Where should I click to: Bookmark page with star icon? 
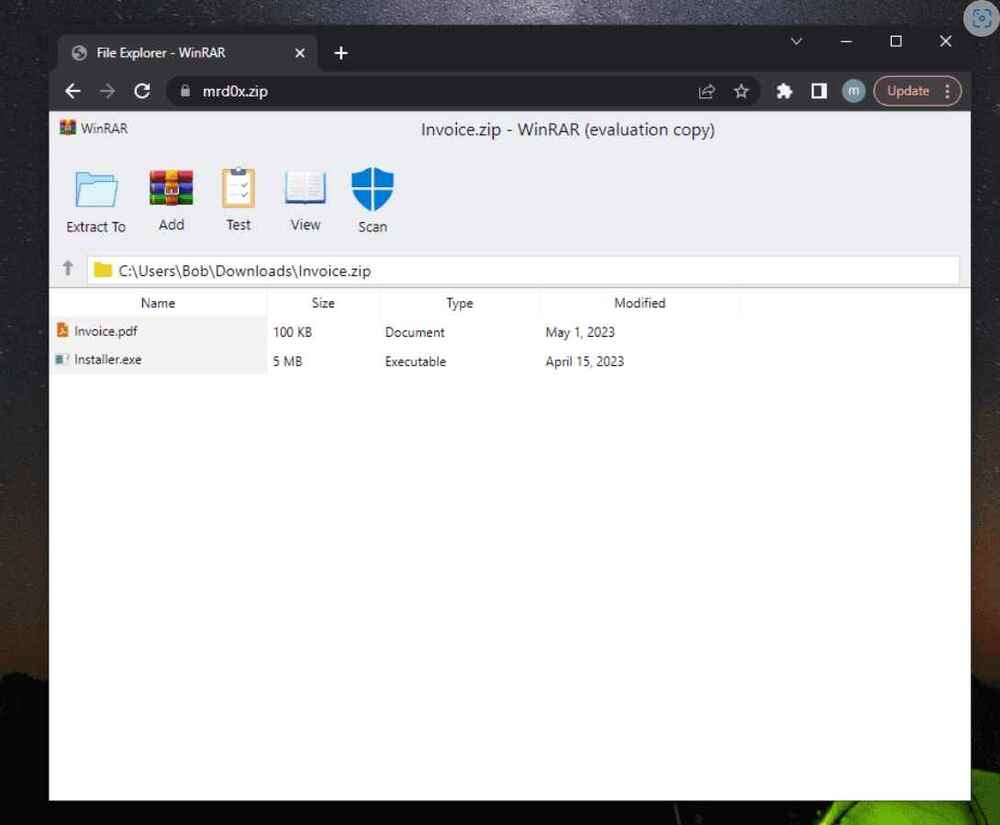pos(741,91)
